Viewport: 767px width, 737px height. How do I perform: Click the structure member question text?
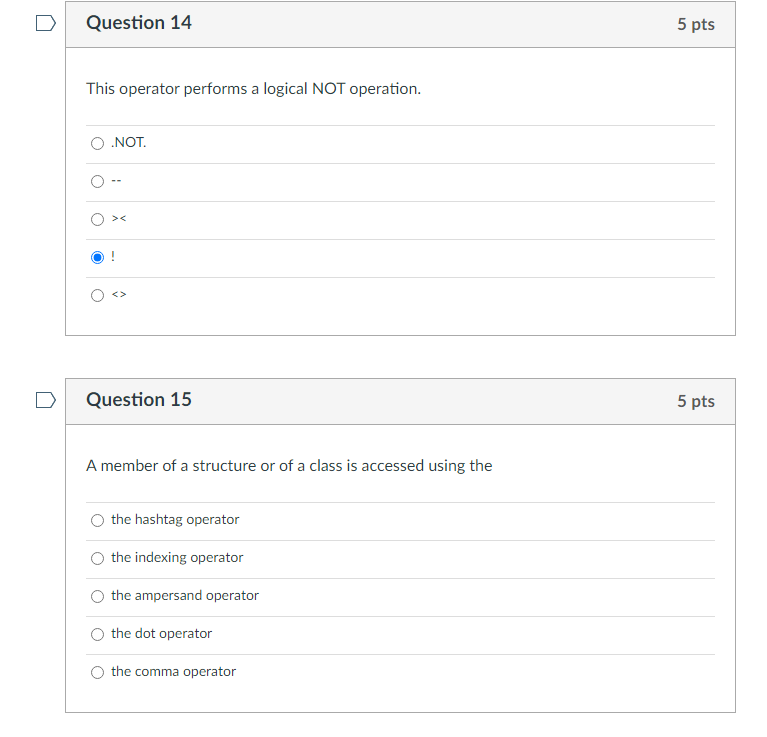[289, 466]
